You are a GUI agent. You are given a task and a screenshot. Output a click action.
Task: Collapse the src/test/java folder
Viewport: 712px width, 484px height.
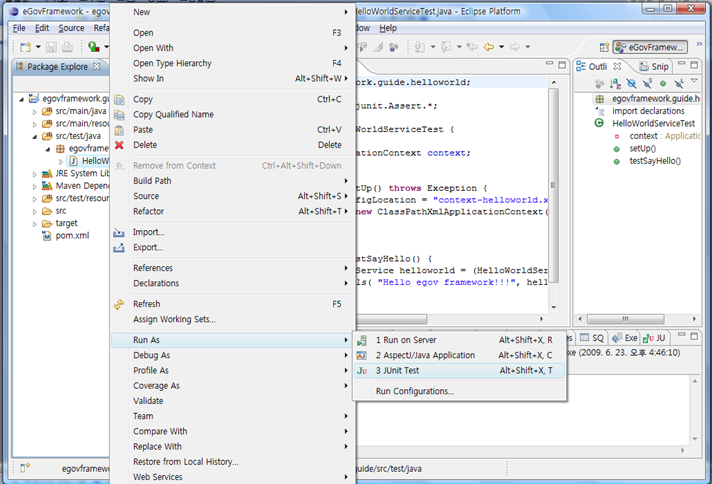pyautogui.click(x=33, y=136)
